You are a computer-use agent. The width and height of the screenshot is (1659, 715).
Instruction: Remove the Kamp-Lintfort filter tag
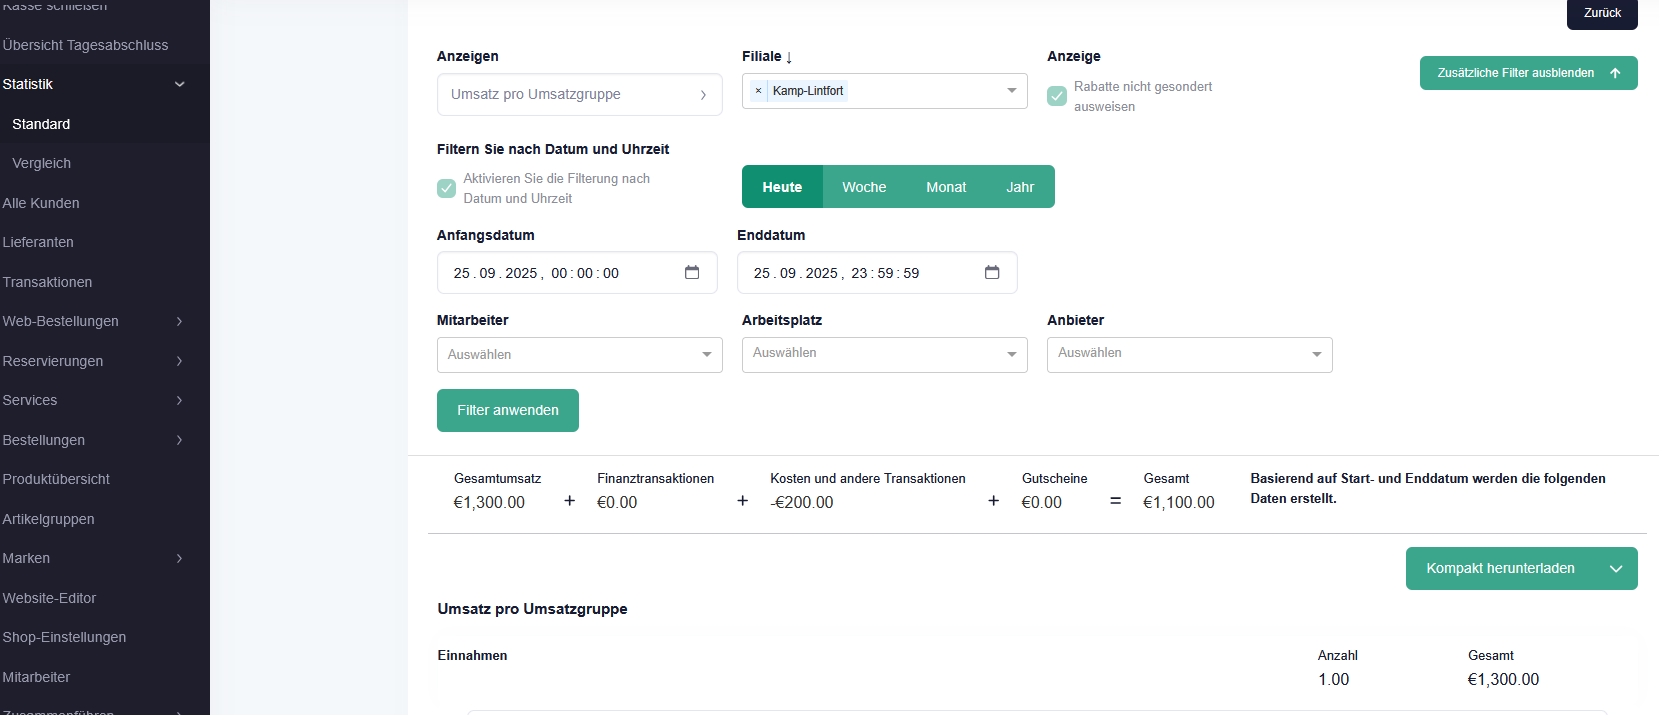[x=758, y=91]
